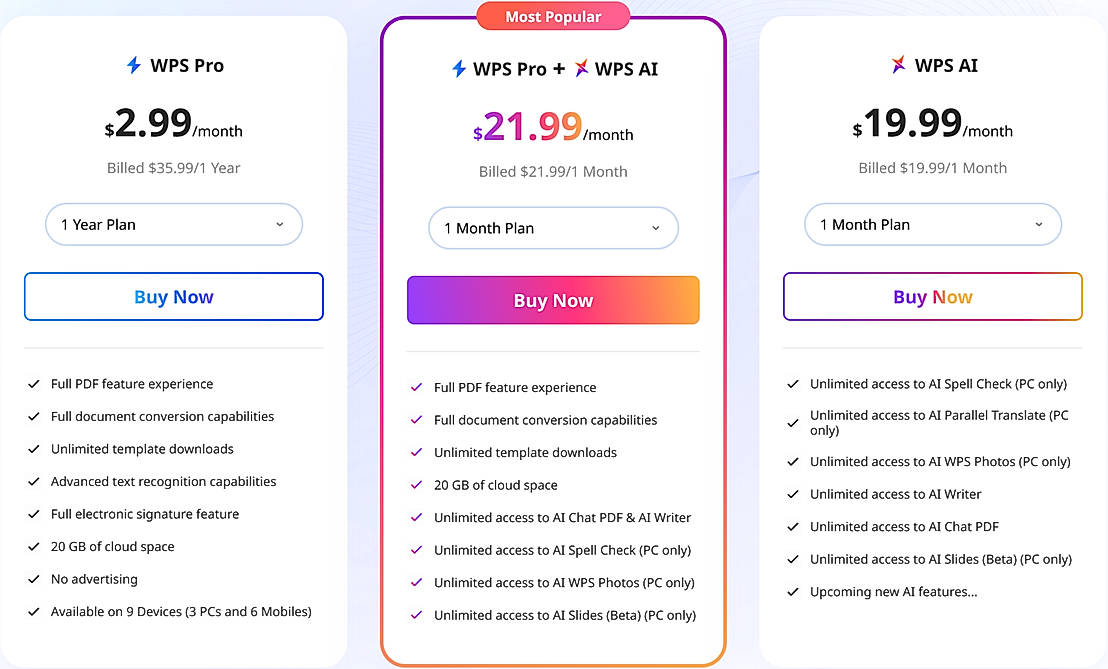The height and width of the screenshot is (669, 1108).
Task: Click the Available on 9 Devices feature text
Action: coord(181,612)
